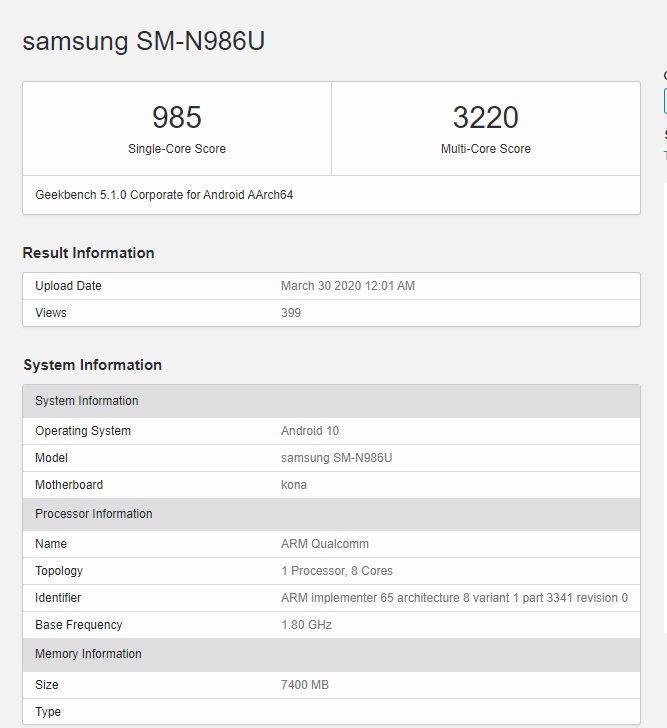Viewport: 667px width, 728px height.
Task: Click the single-core score value 985
Action: (x=177, y=117)
